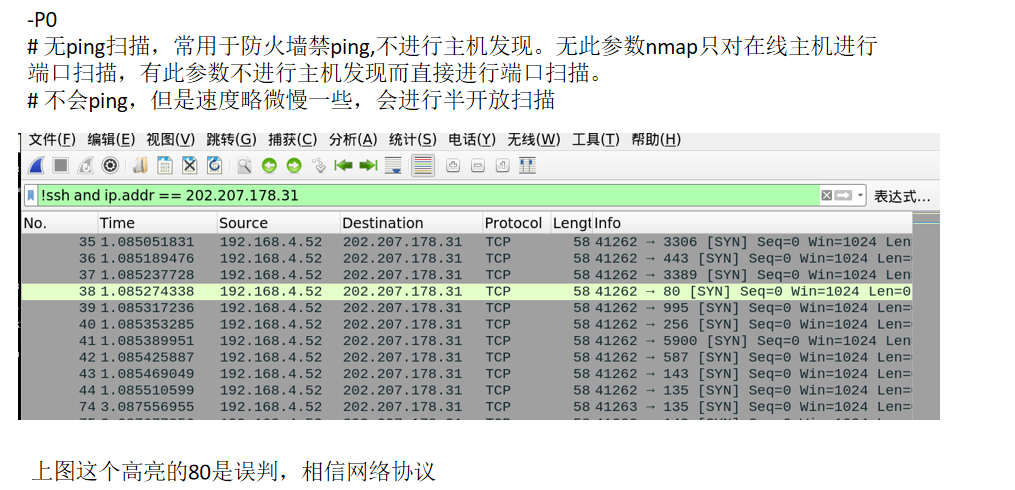Jump to the first packet

(x=343, y=166)
